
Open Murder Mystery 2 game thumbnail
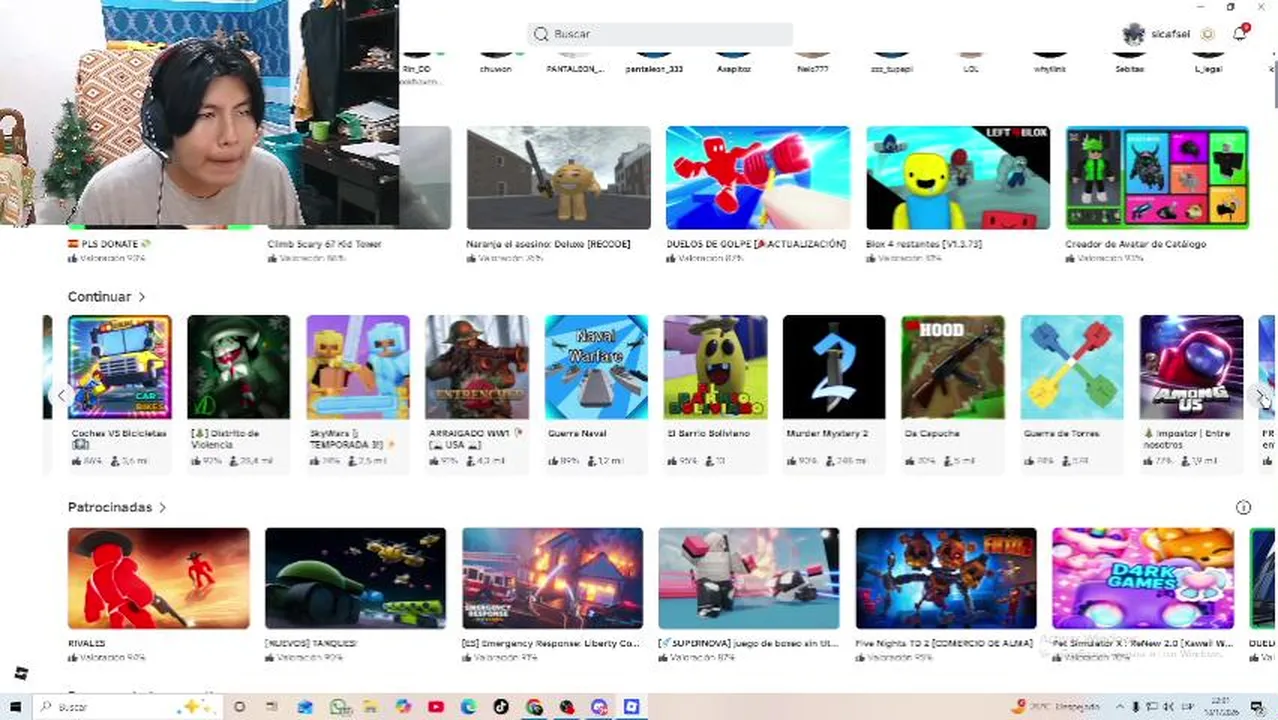pyautogui.click(x=834, y=367)
